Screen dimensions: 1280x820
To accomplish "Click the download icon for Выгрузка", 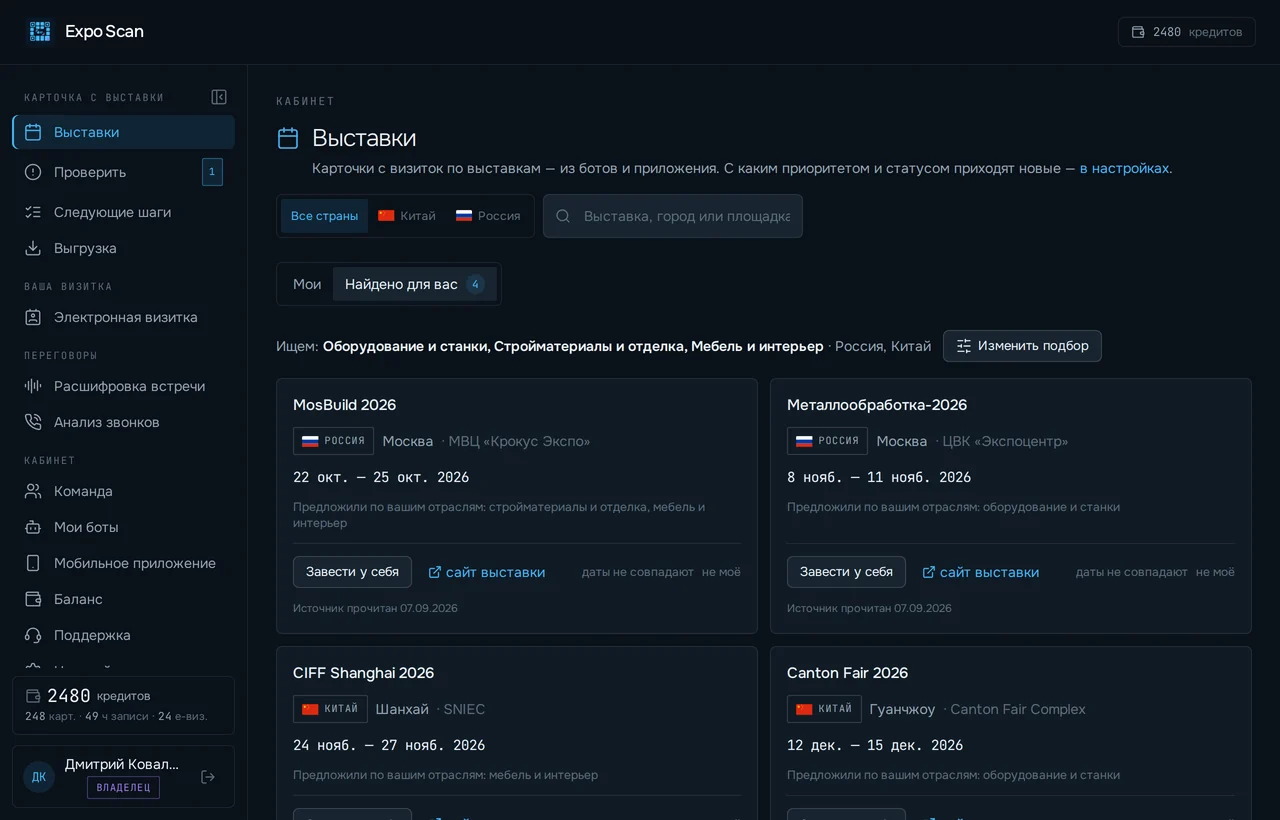I will point(33,248).
